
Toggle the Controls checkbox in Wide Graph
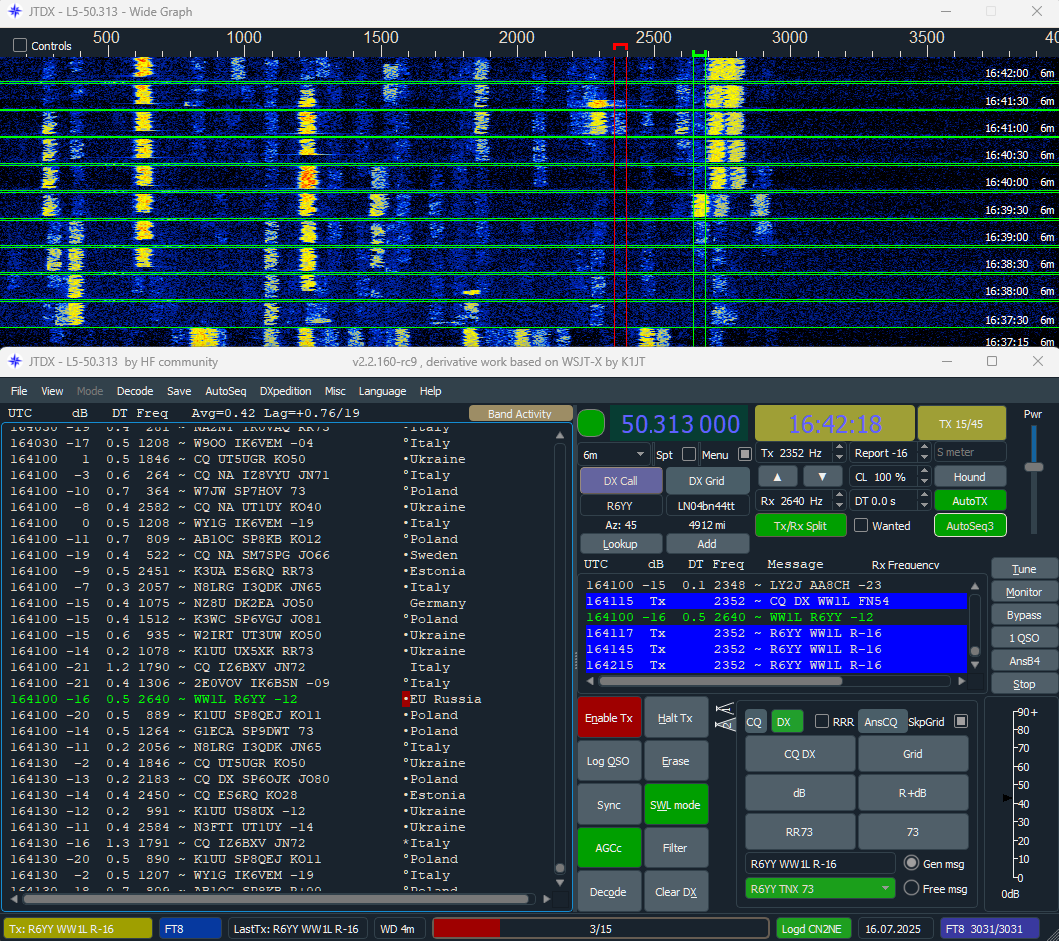pos(20,45)
